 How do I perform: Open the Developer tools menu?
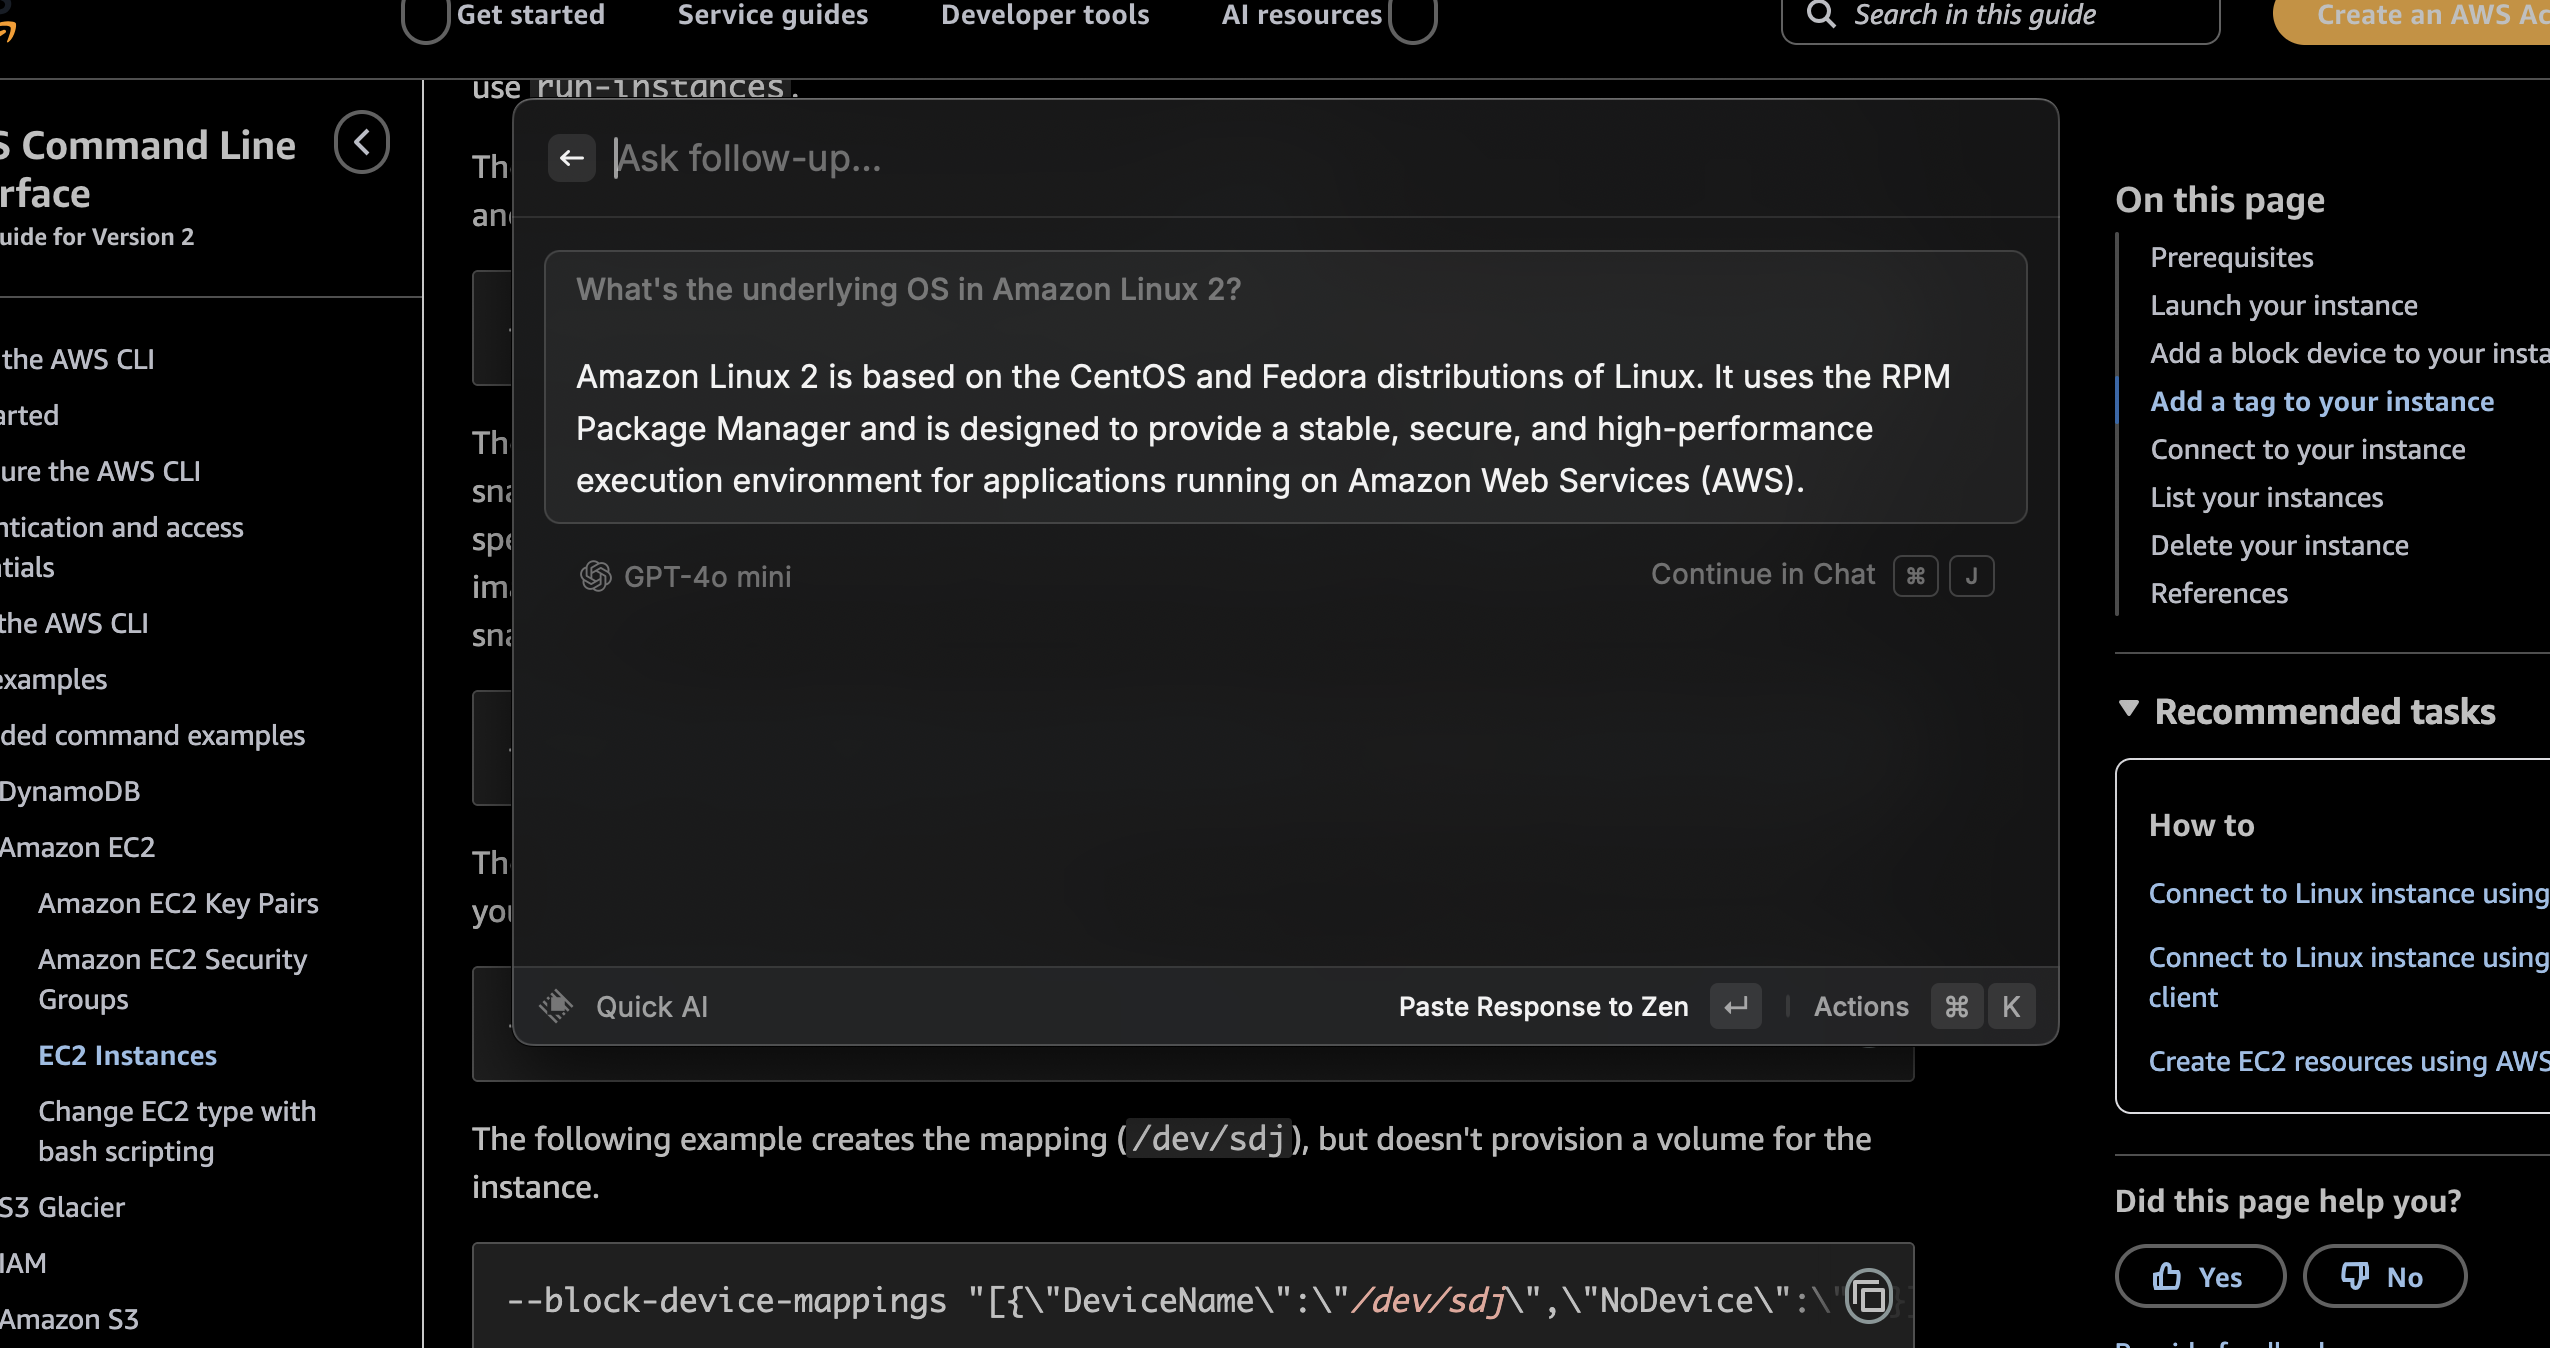pos(1044,15)
